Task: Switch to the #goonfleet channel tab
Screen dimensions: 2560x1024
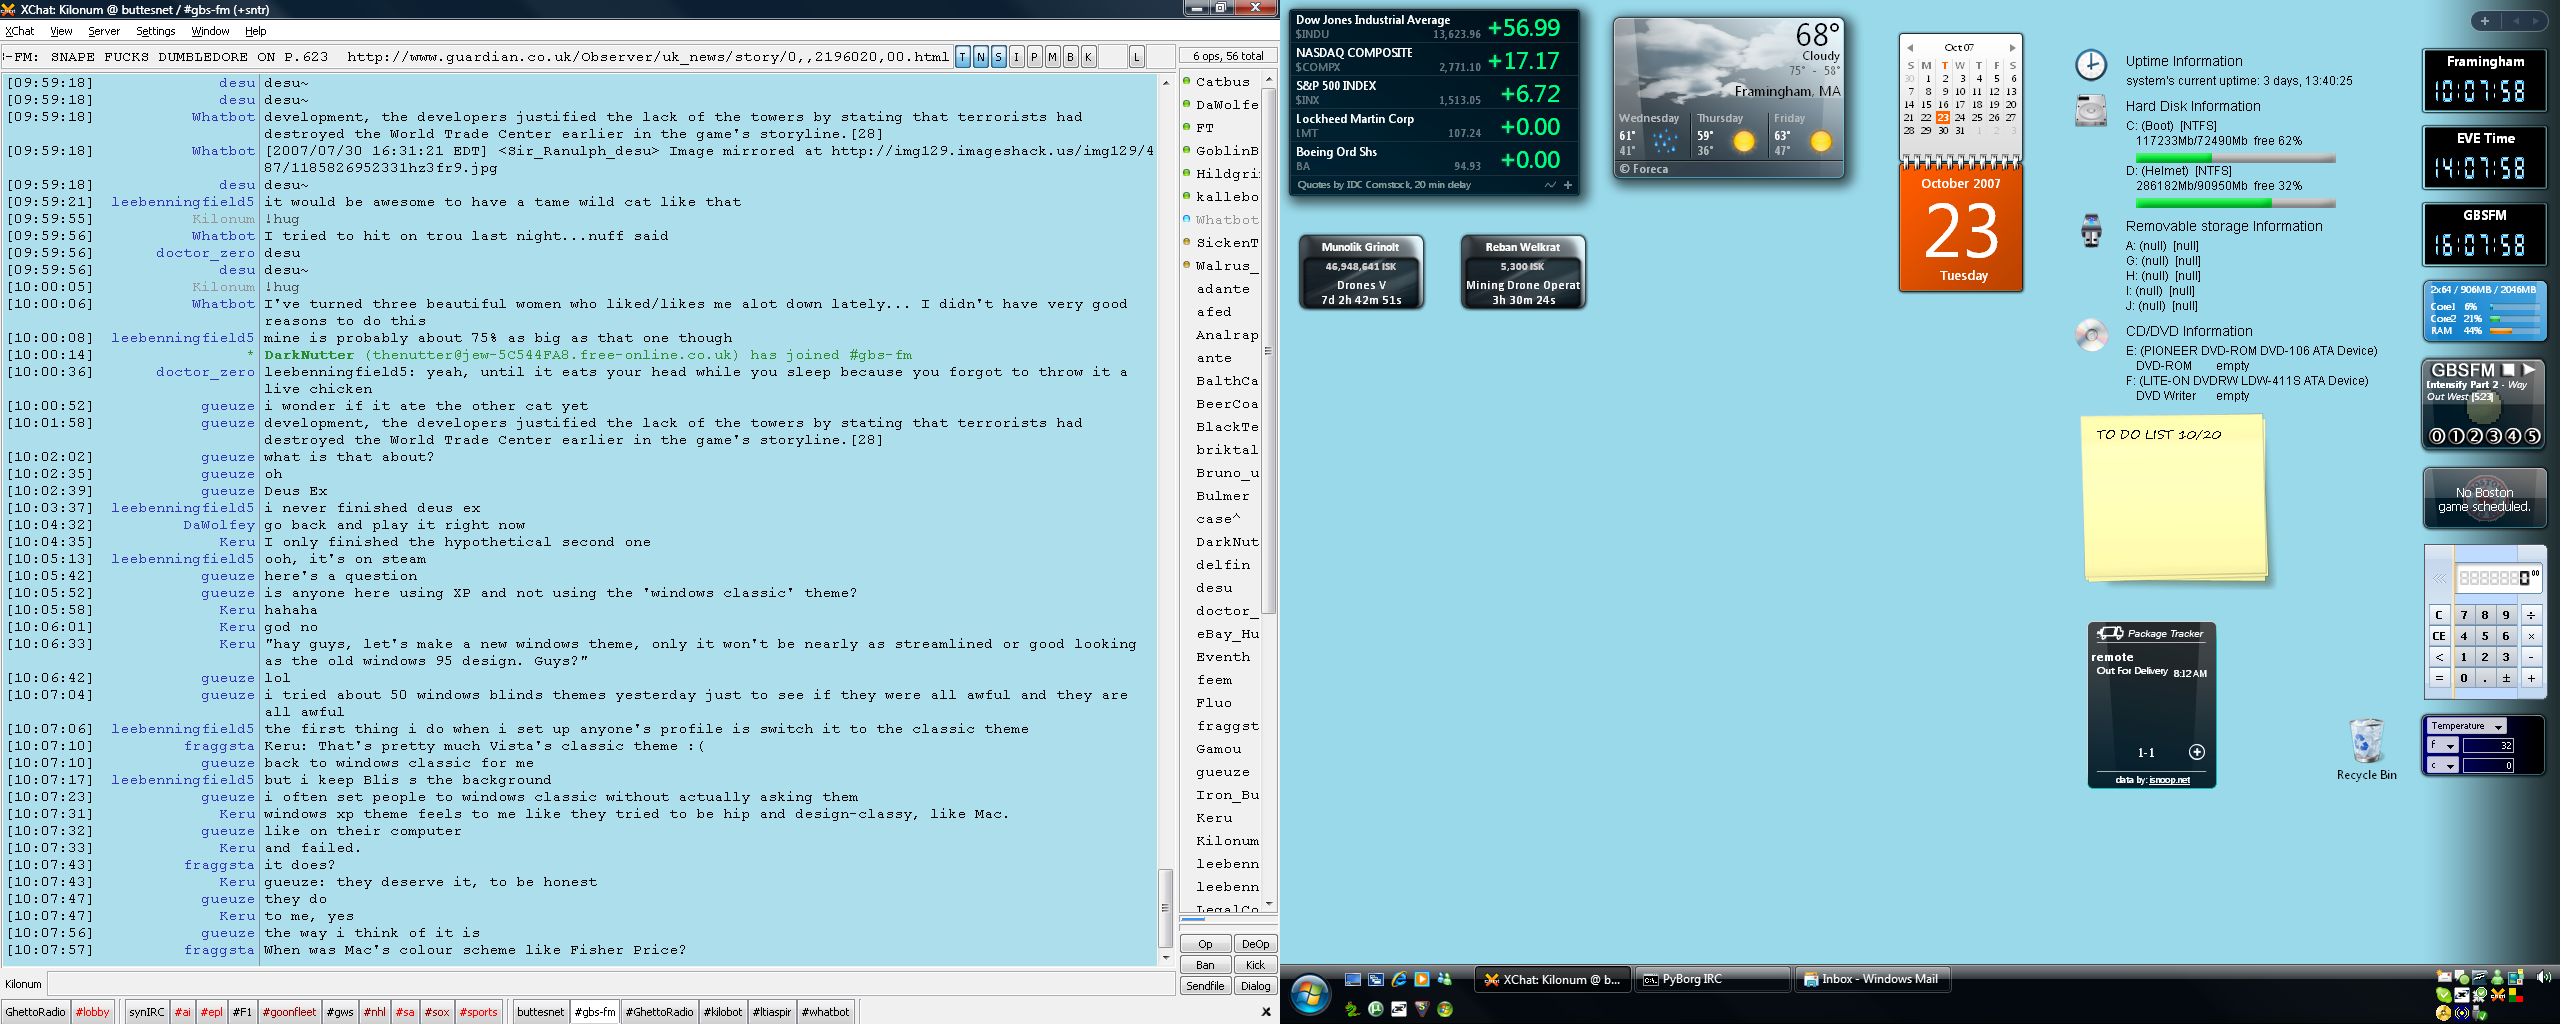Action: coord(289,1012)
